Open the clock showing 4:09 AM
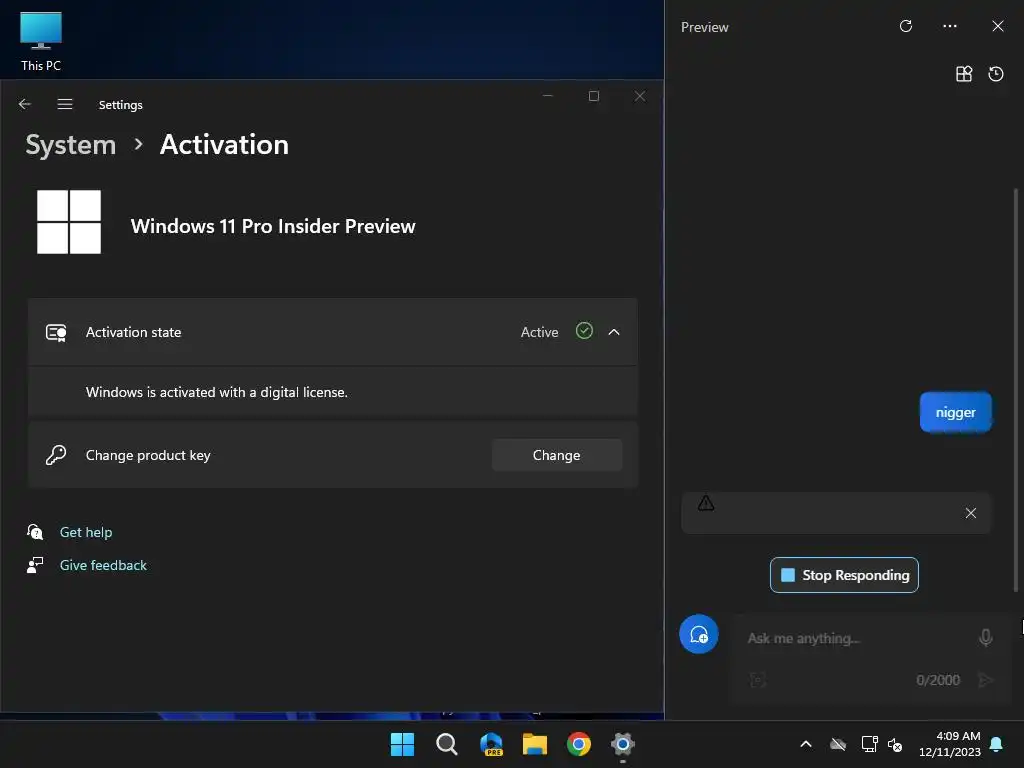Viewport: 1024px width, 768px height. pyautogui.click(x=950, y=744)
